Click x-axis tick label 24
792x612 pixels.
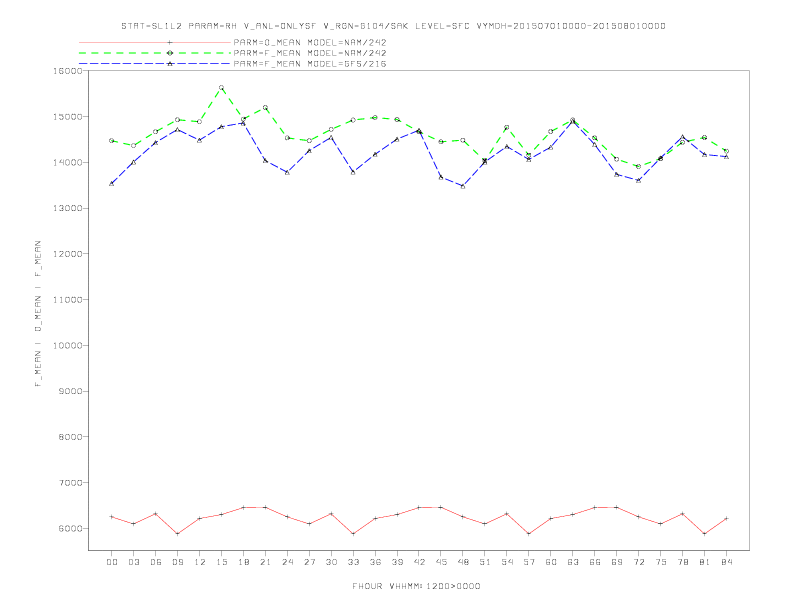[x=287, y=562]
